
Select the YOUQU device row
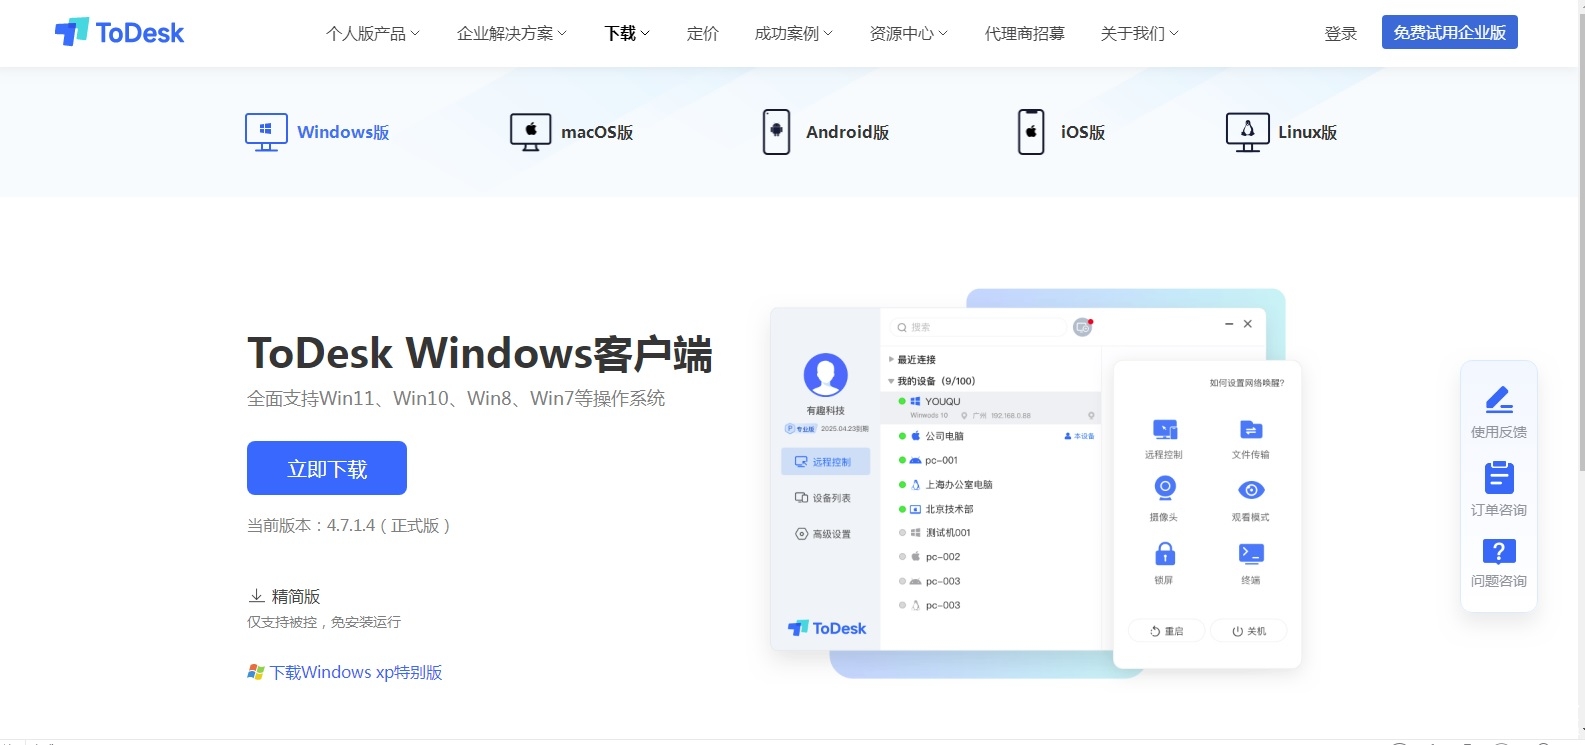pyautogui.click(x=990, y=407)
